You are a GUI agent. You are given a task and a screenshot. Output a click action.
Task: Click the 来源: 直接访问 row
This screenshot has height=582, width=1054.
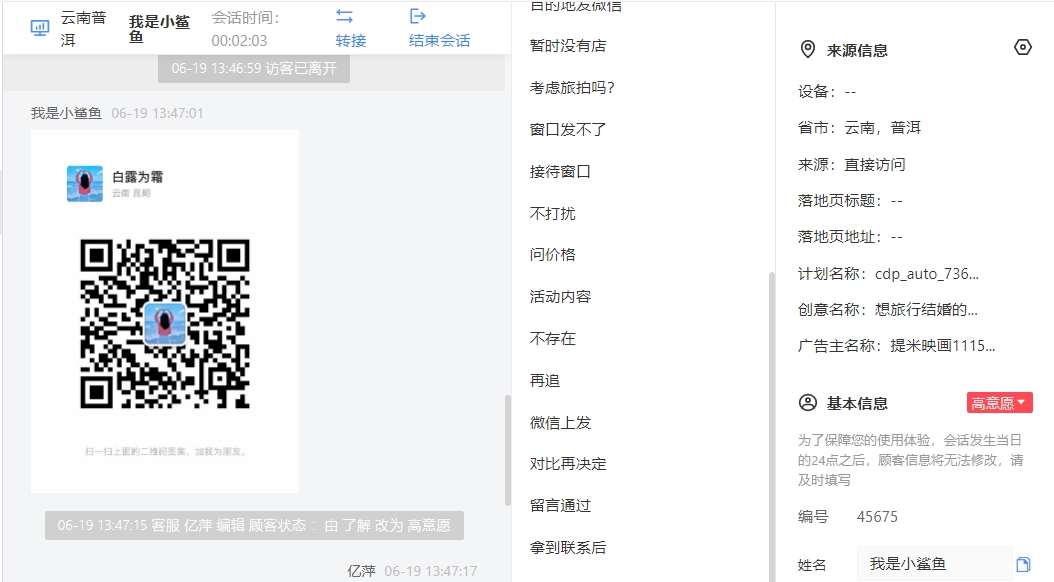[x=851, y=164]
